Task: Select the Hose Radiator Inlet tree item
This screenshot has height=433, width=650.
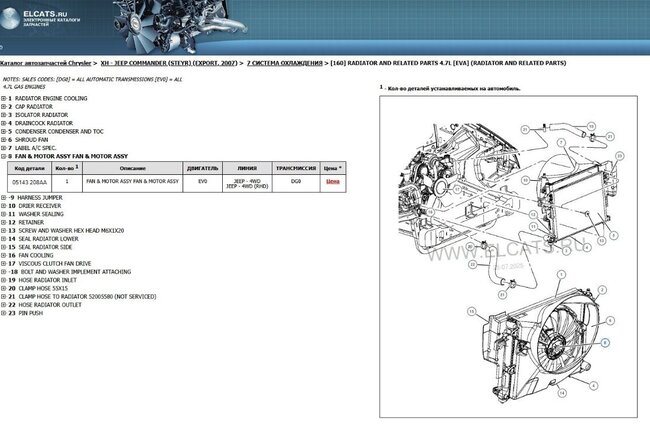Action: (47, 280)
